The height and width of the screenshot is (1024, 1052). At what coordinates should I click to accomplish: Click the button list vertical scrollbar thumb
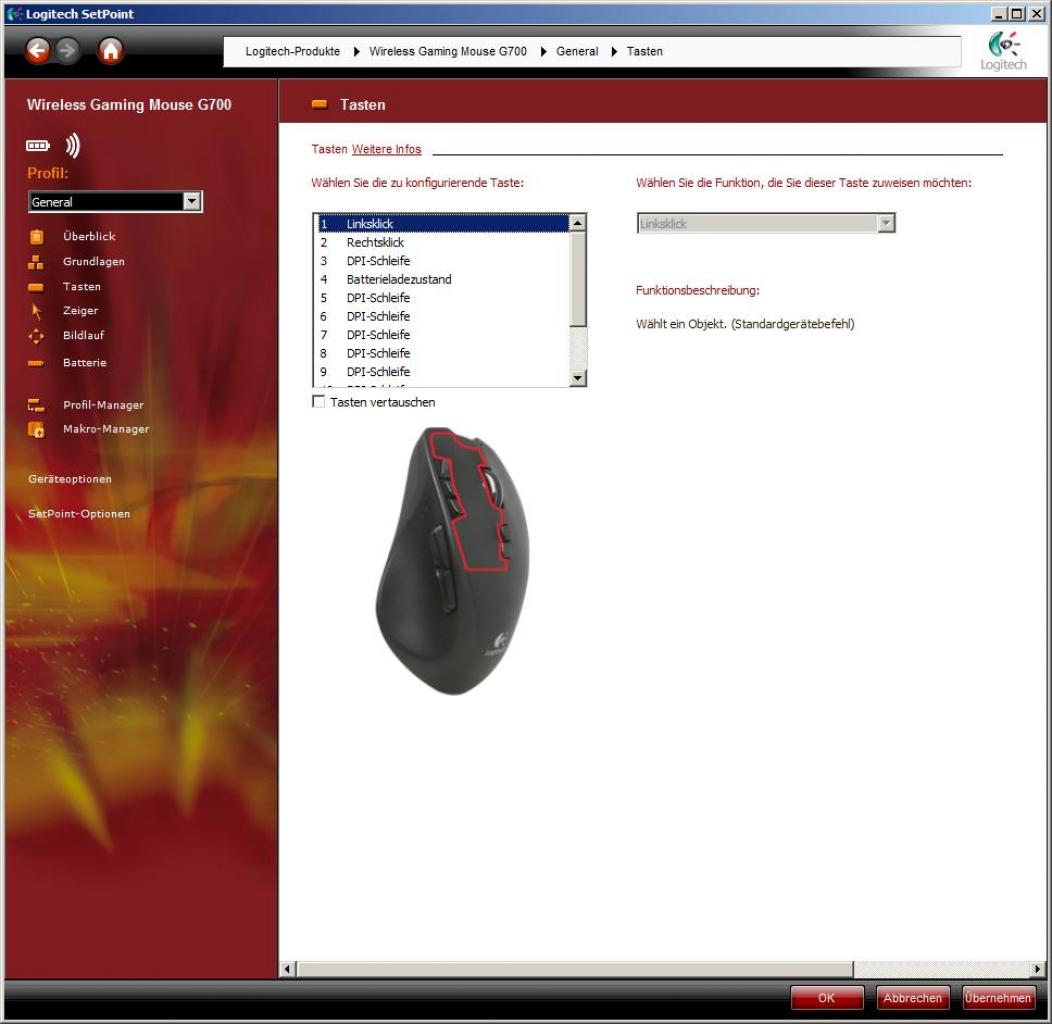(577, 279)
